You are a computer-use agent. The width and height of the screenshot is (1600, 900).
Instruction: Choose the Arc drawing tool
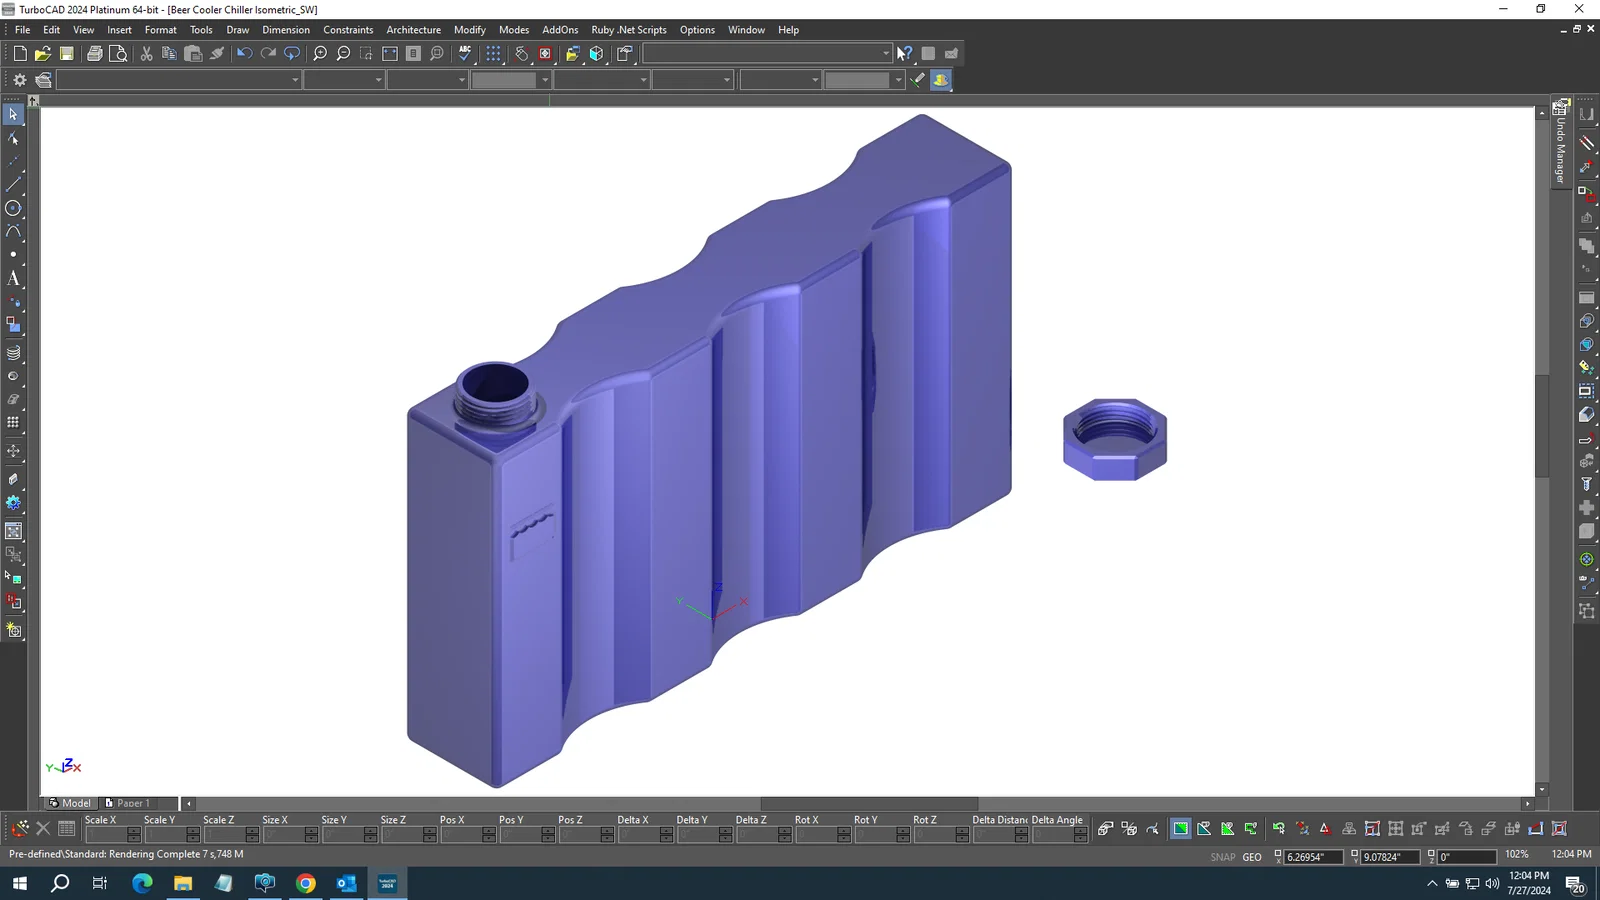tap(13, 232)
